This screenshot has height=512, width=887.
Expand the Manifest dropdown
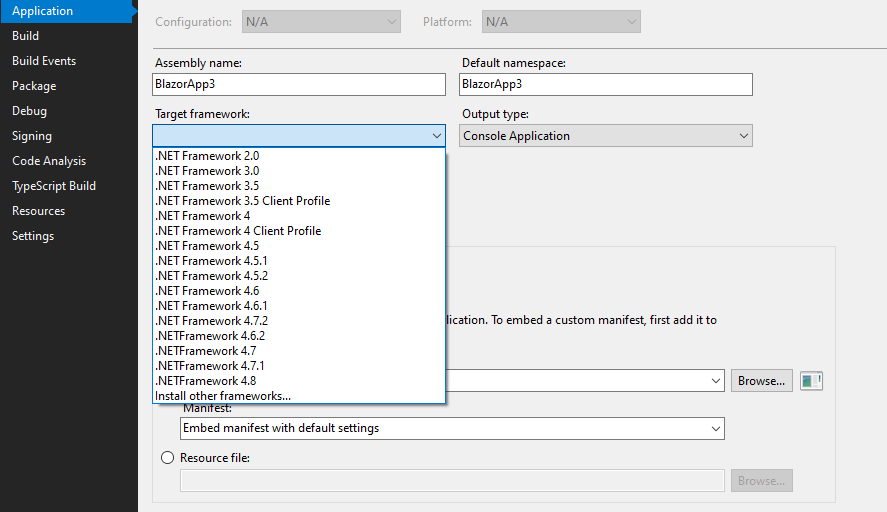[452, 428]
